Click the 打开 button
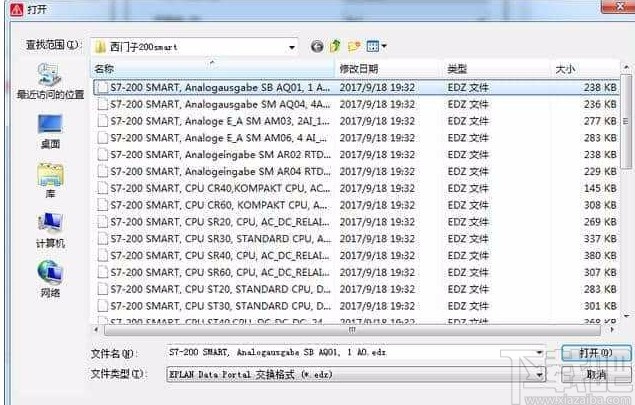Viewport: 635px width, 405px height. [x=596, y=353]
